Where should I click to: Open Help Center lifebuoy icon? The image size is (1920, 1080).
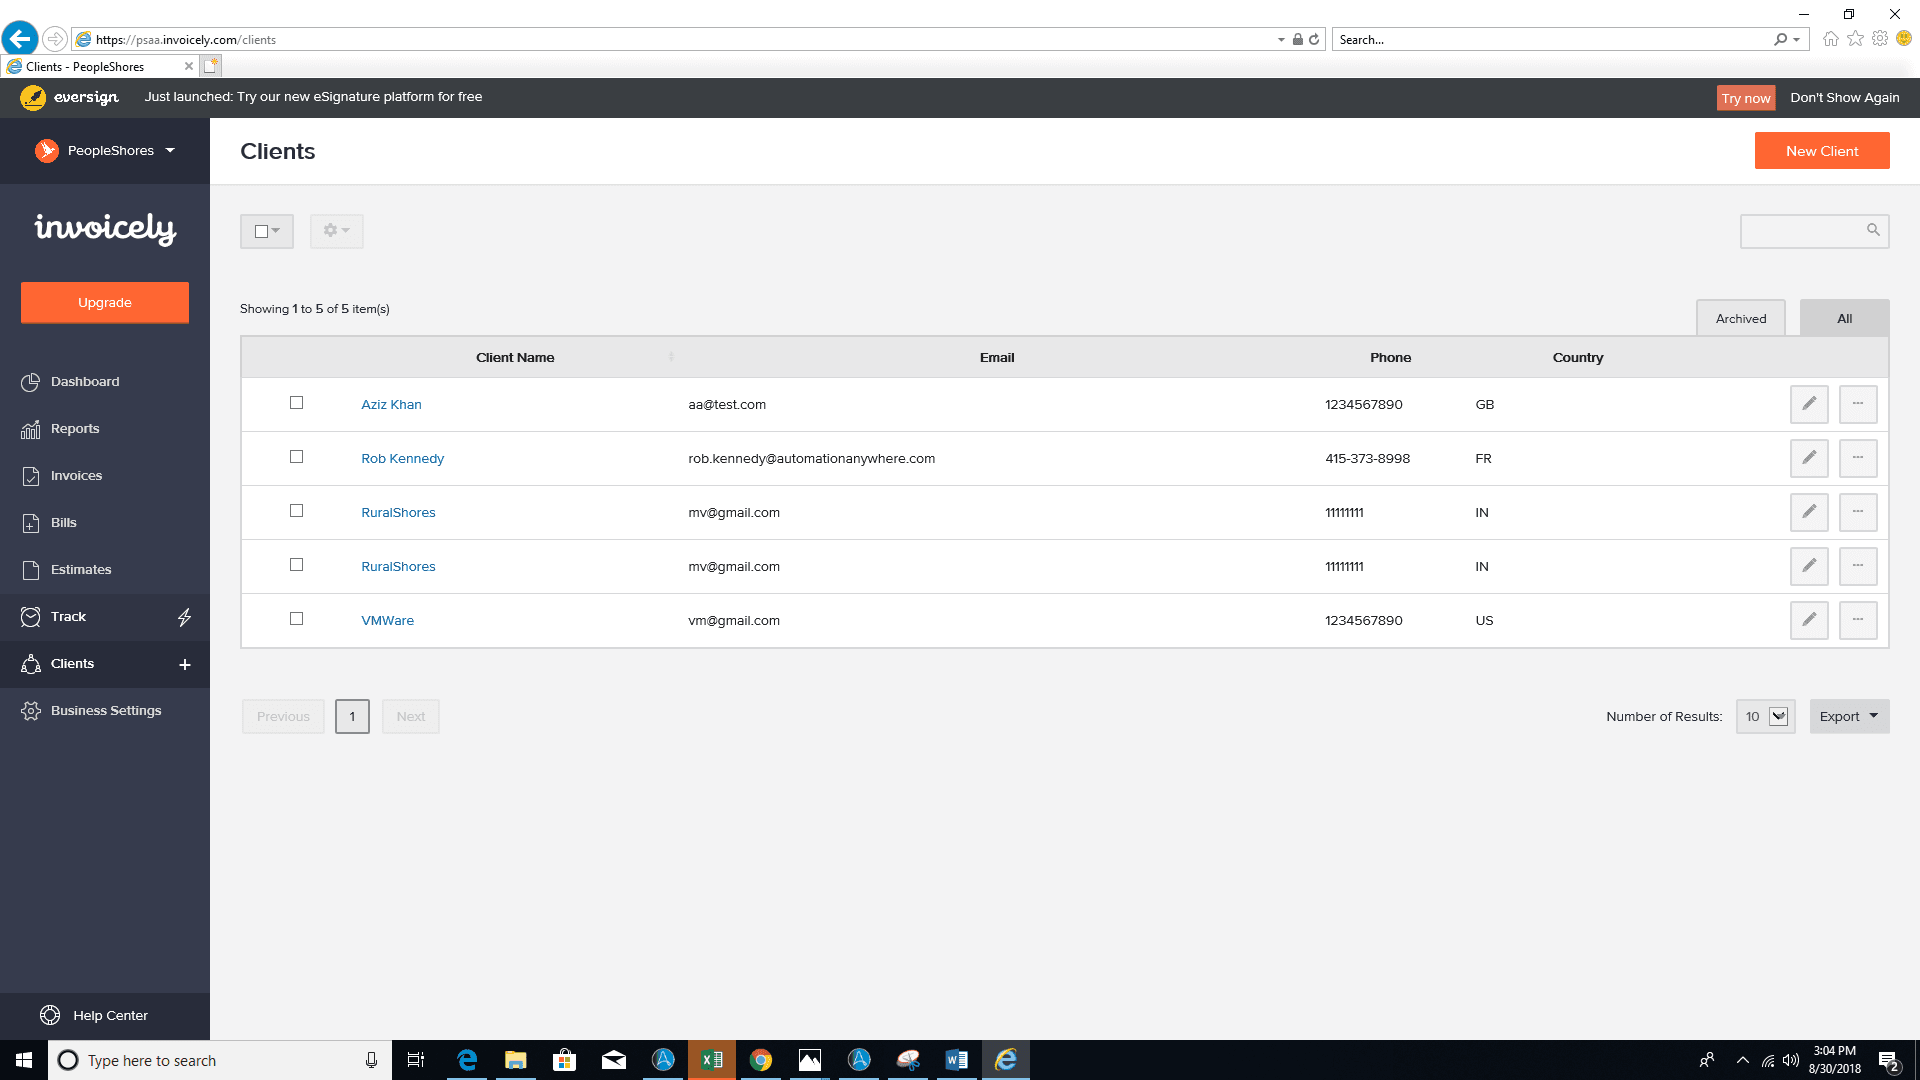click(x=50, y=1015)
